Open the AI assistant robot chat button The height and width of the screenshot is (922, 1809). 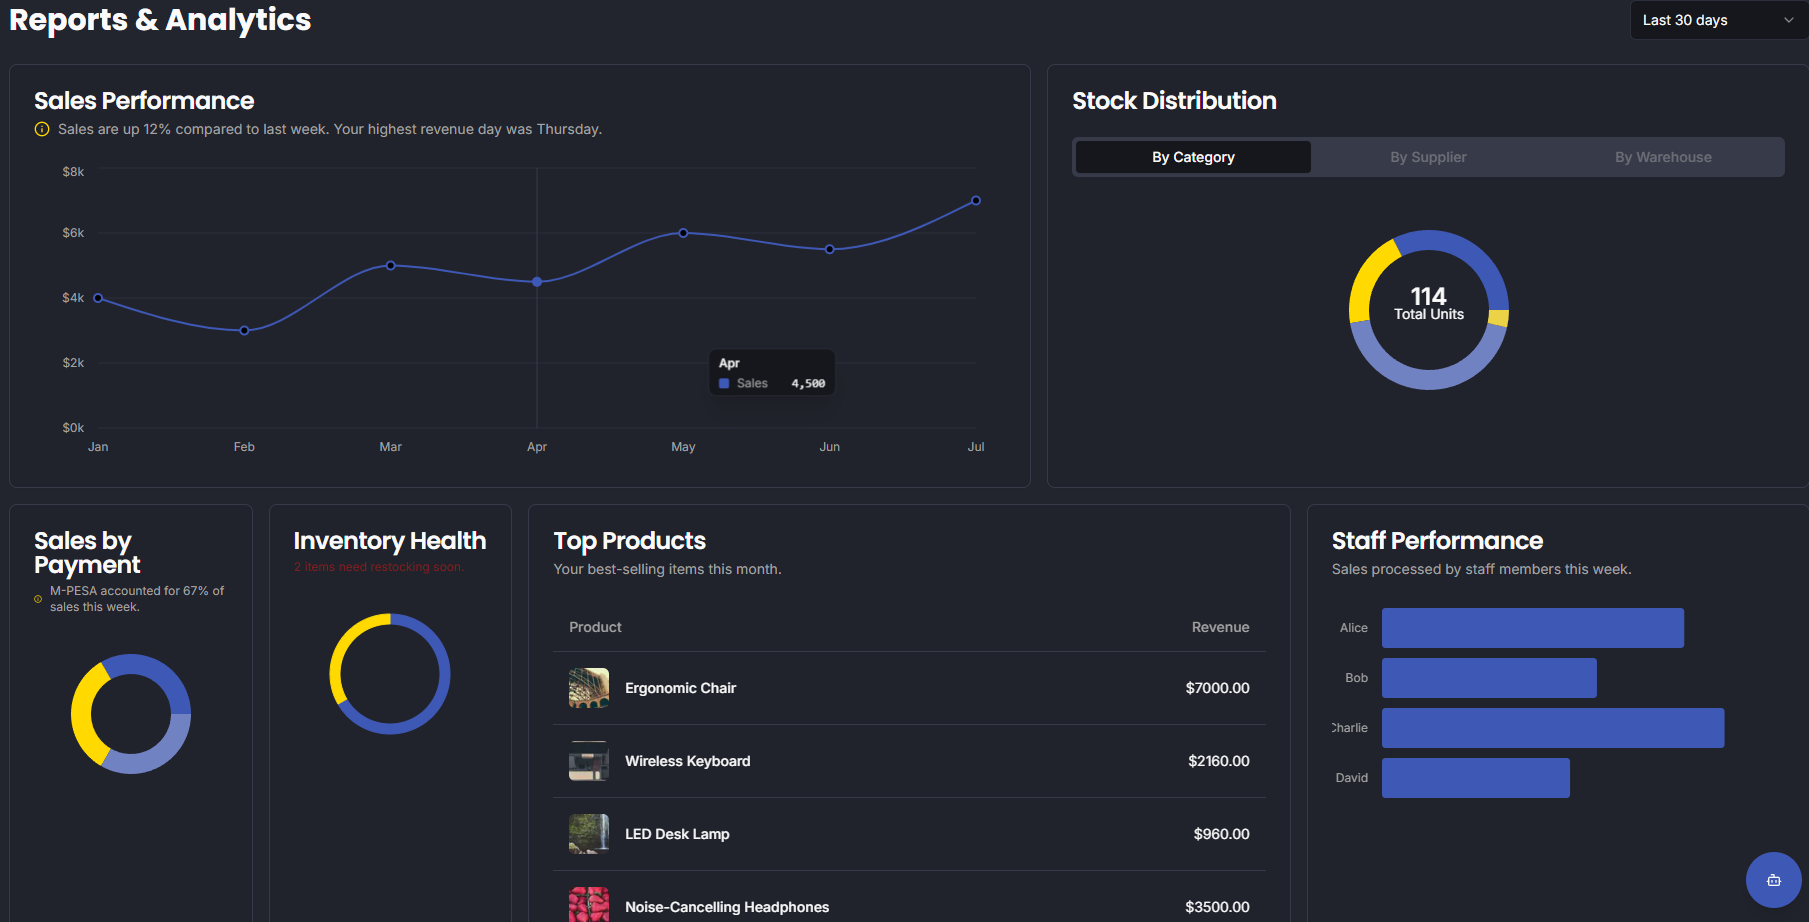(x=1772, y=880)
